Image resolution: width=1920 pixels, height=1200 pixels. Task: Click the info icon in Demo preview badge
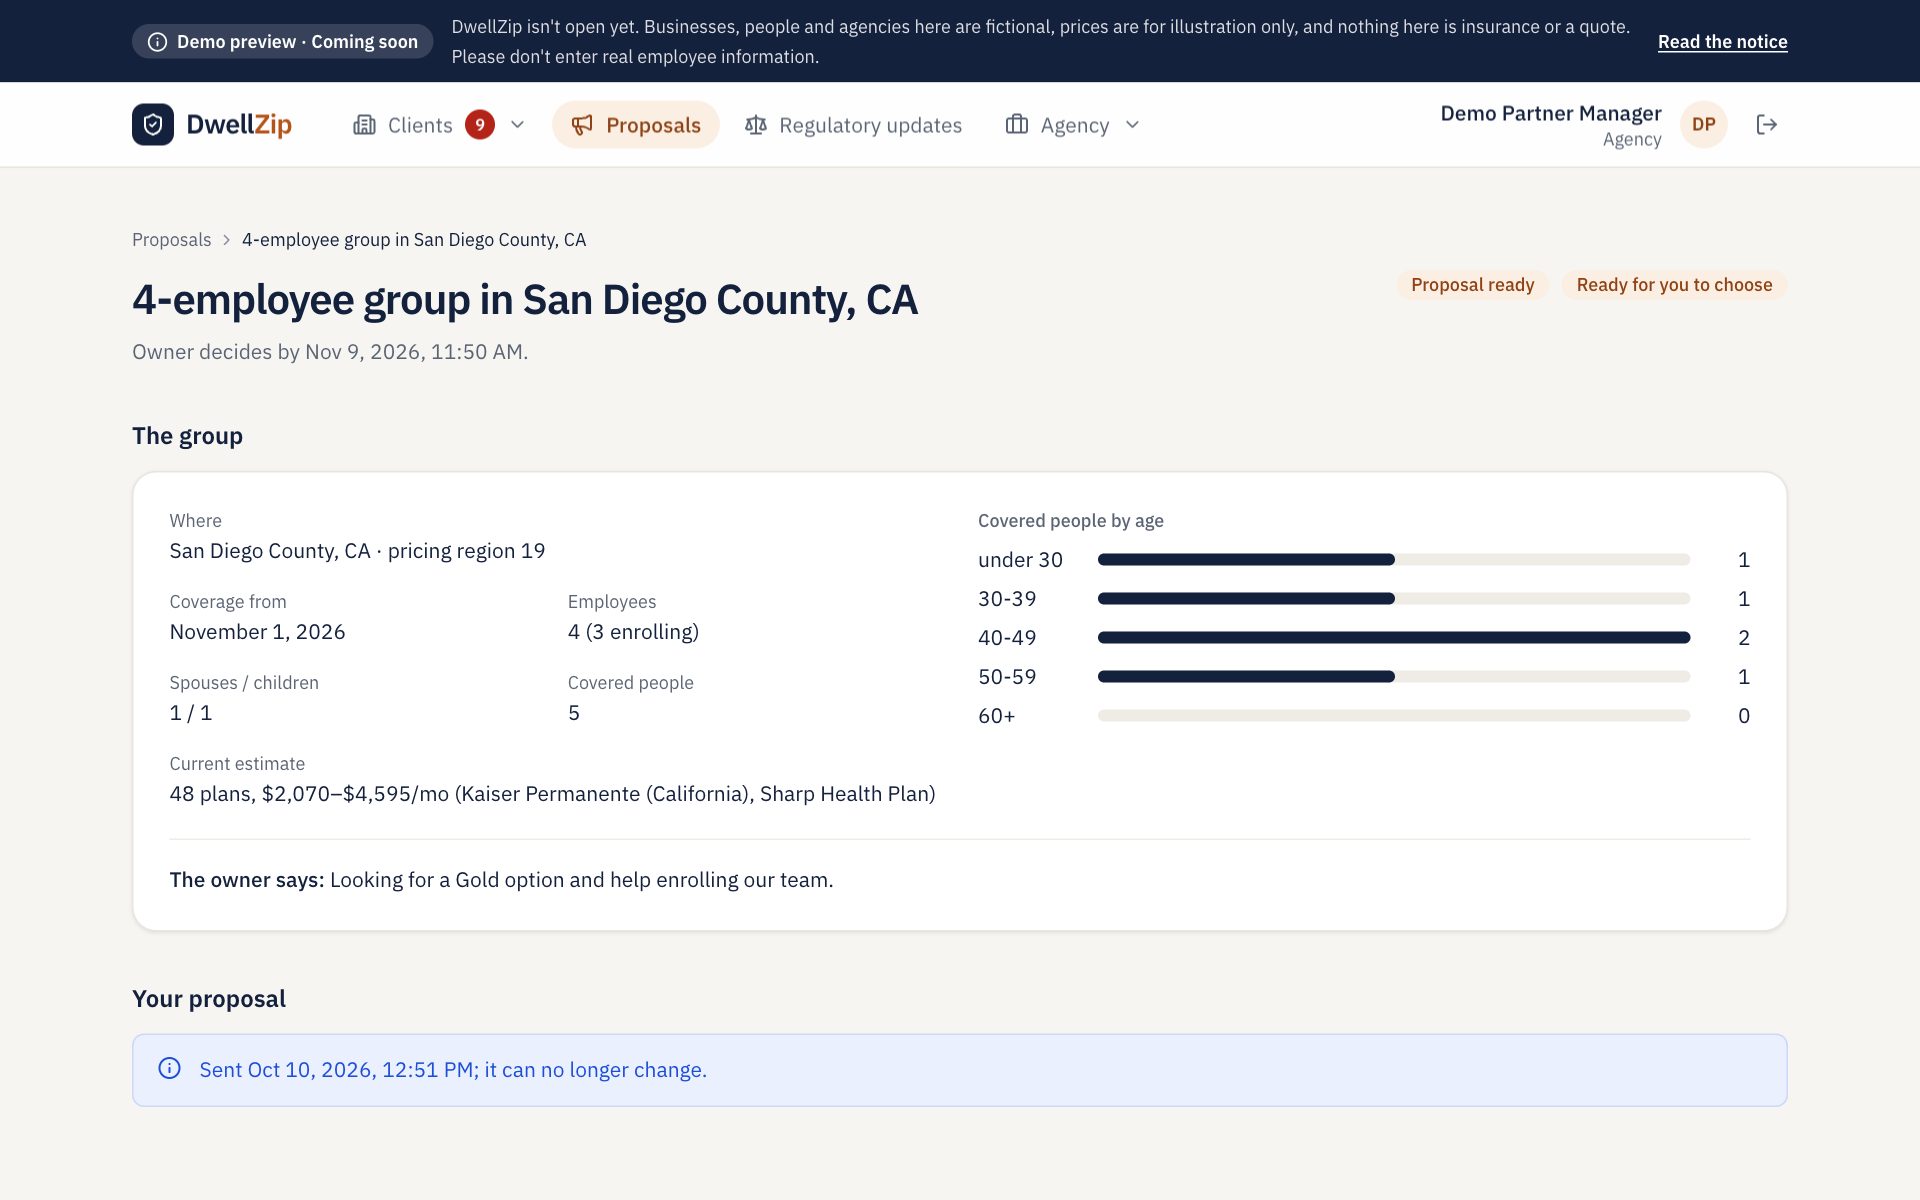coord(157,42)
